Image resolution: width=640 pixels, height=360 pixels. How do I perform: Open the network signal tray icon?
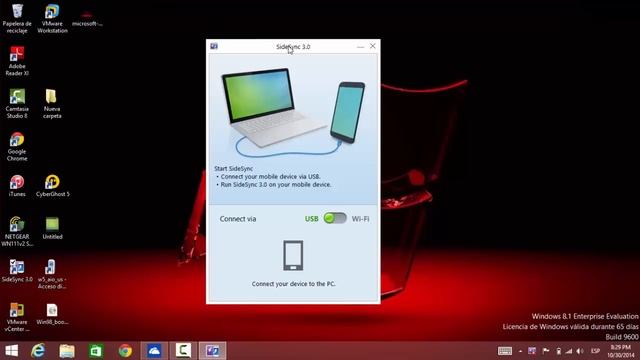click(569, 351)
